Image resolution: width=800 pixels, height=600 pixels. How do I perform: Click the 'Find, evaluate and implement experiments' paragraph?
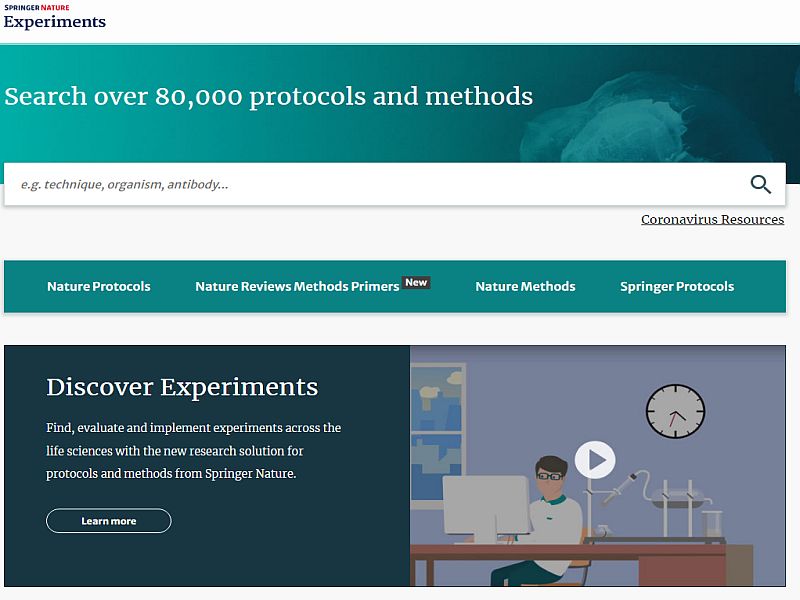click(193, 451)
